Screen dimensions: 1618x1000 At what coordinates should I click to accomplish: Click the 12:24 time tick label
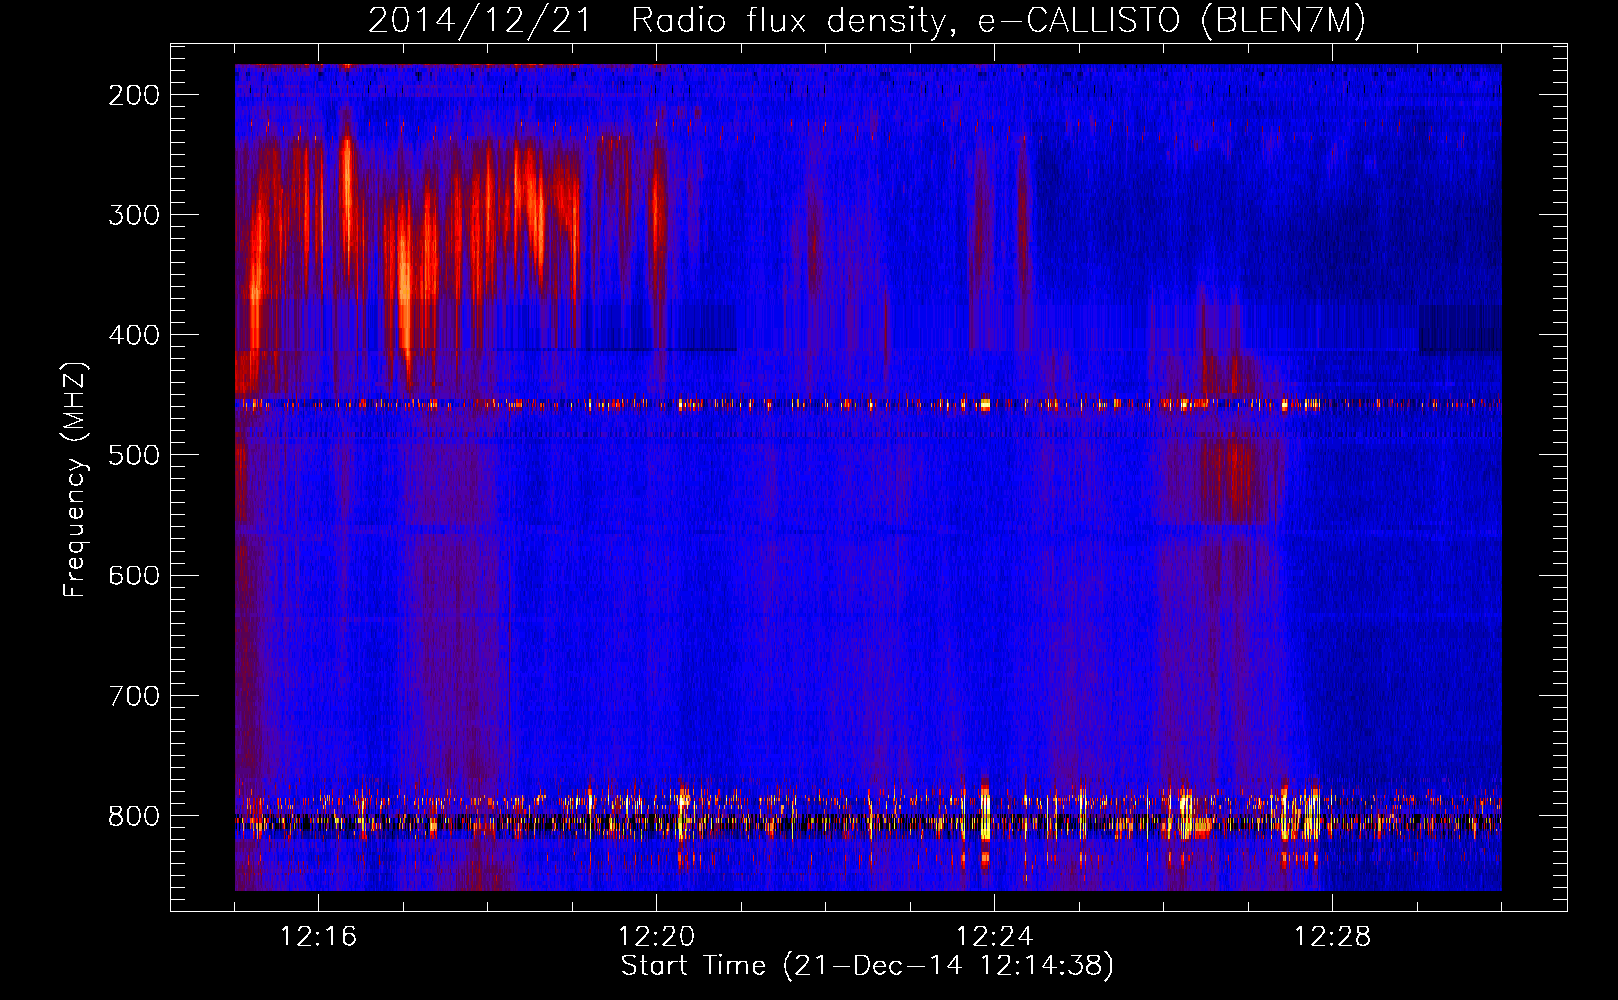click(994, 937)
